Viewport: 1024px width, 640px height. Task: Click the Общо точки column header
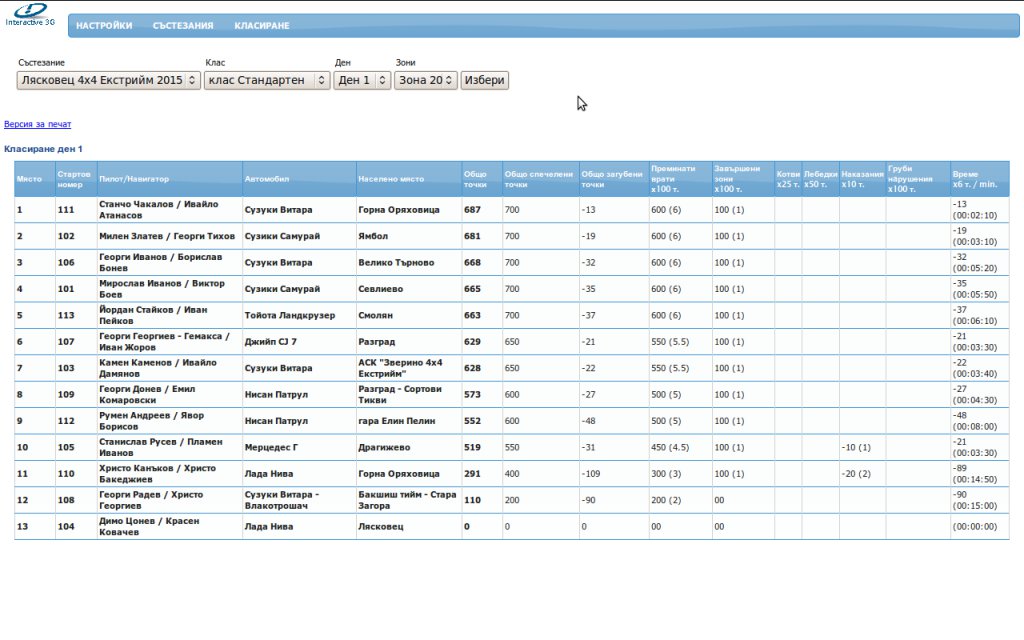[x=475, y=179]
